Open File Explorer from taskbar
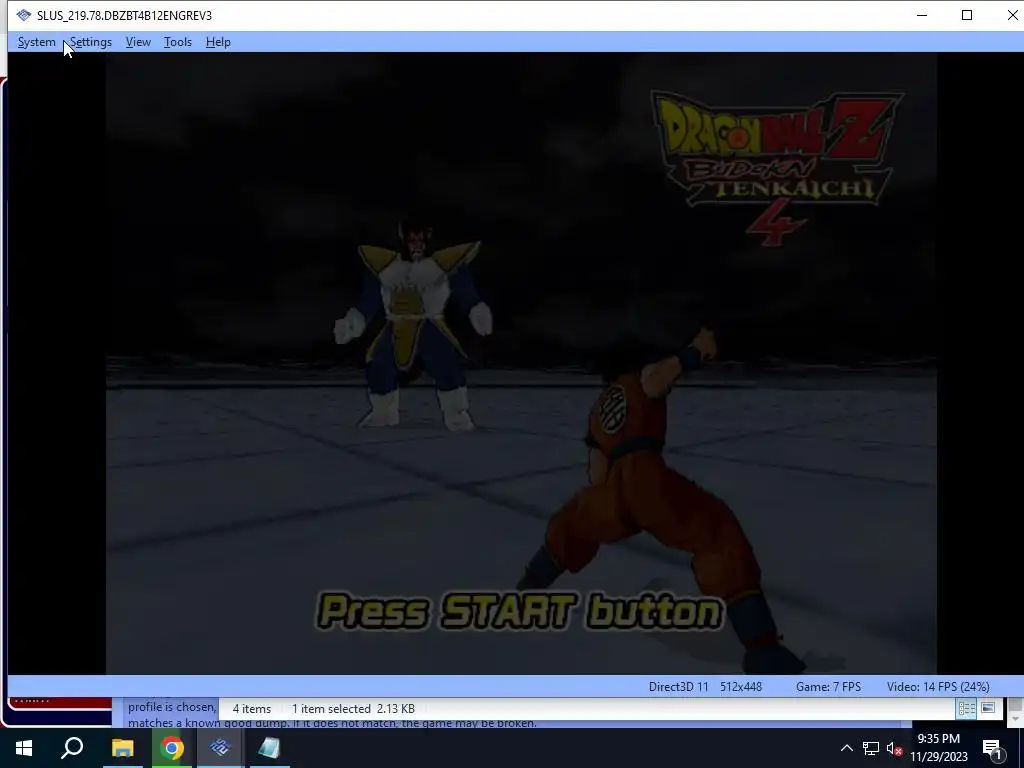 click(x=122, y=748)
